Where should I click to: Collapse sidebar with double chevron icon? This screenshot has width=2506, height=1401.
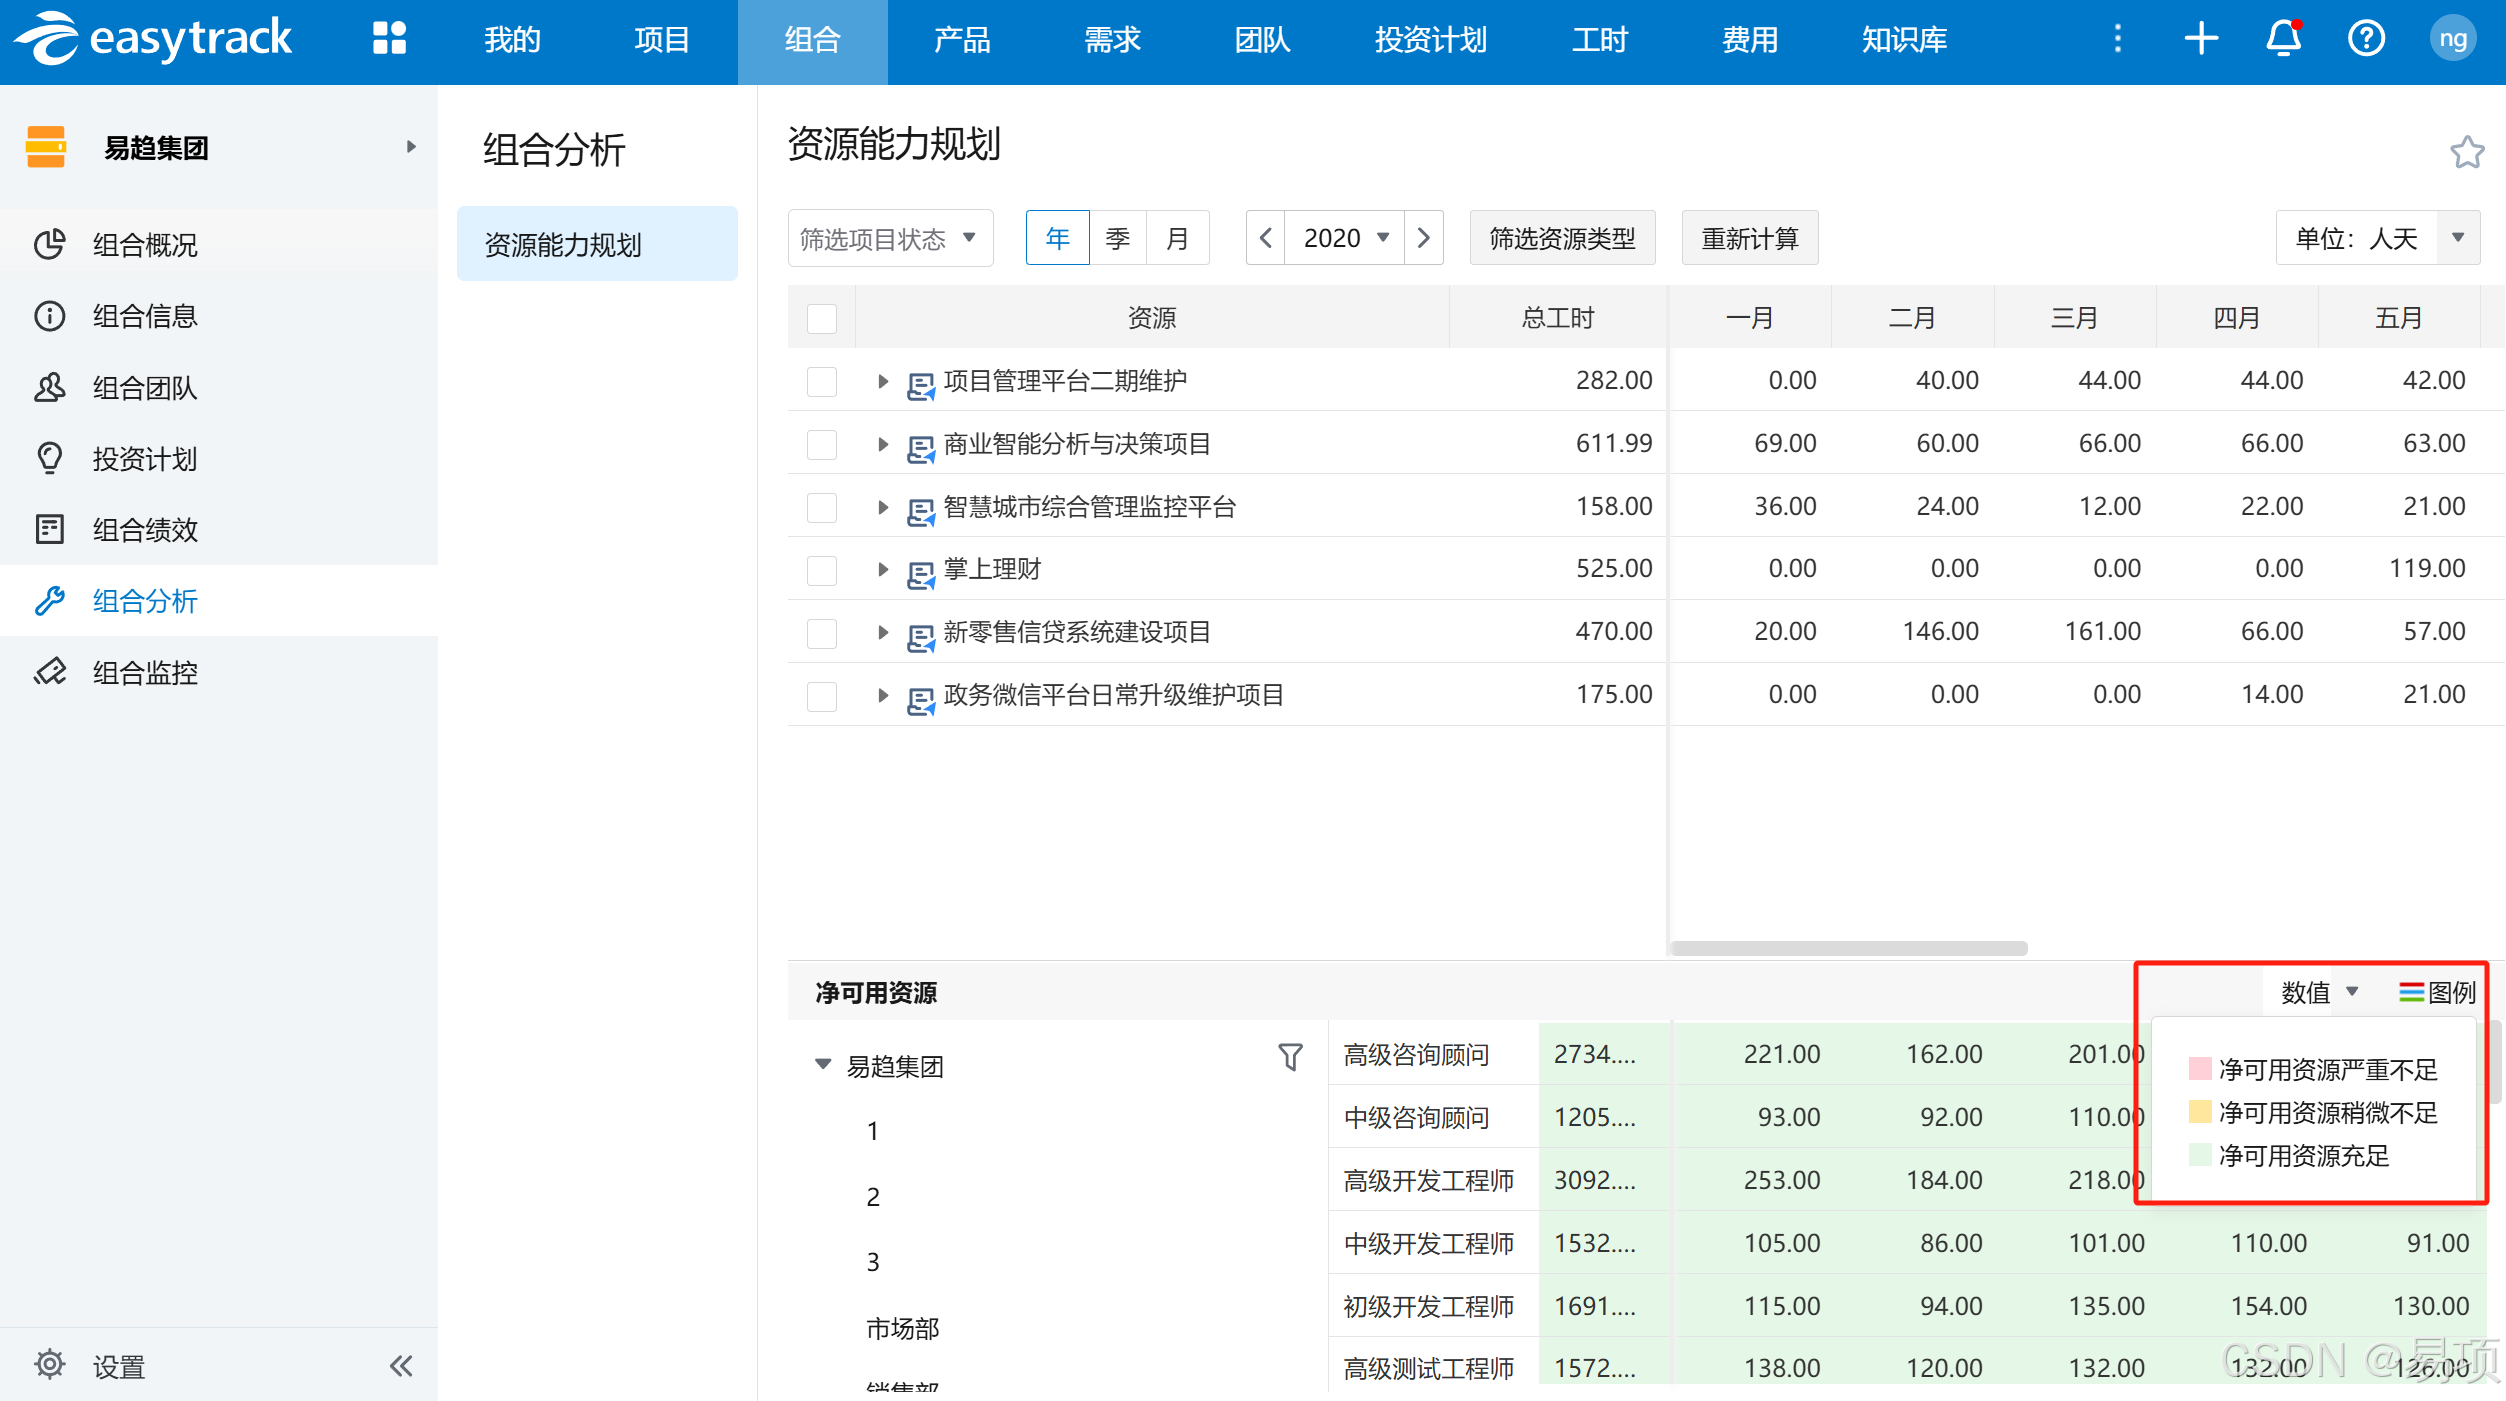(x=401, y=1366)
